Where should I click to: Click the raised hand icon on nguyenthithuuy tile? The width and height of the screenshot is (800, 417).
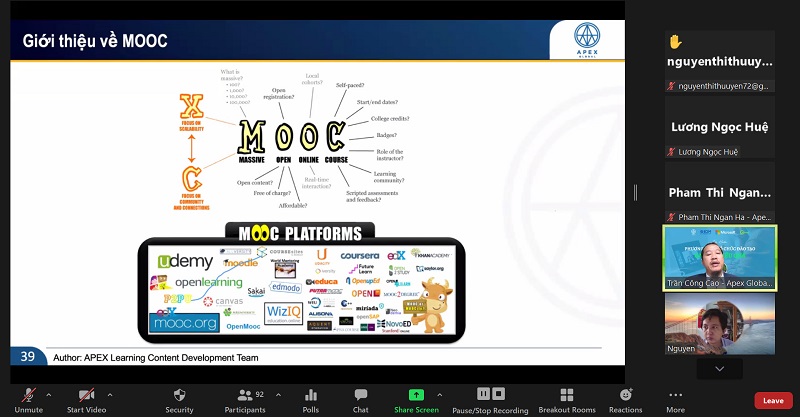[676, 41]
